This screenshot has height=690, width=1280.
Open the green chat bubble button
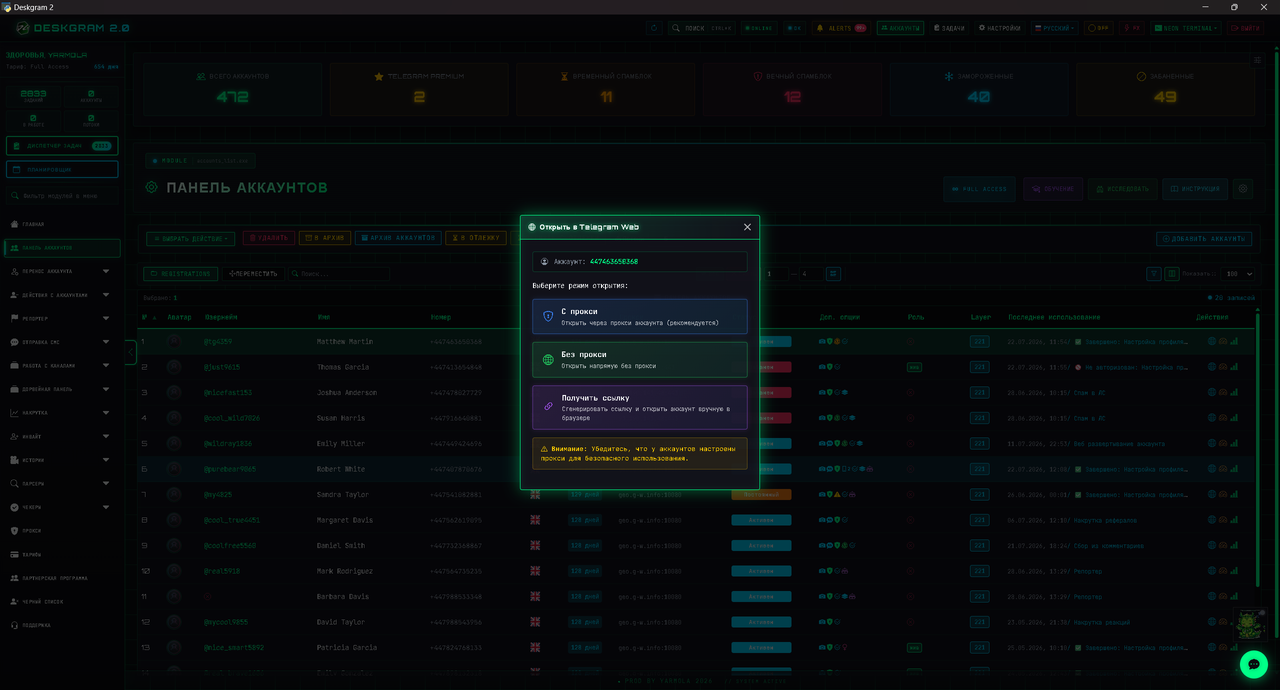coord(1253,664)
